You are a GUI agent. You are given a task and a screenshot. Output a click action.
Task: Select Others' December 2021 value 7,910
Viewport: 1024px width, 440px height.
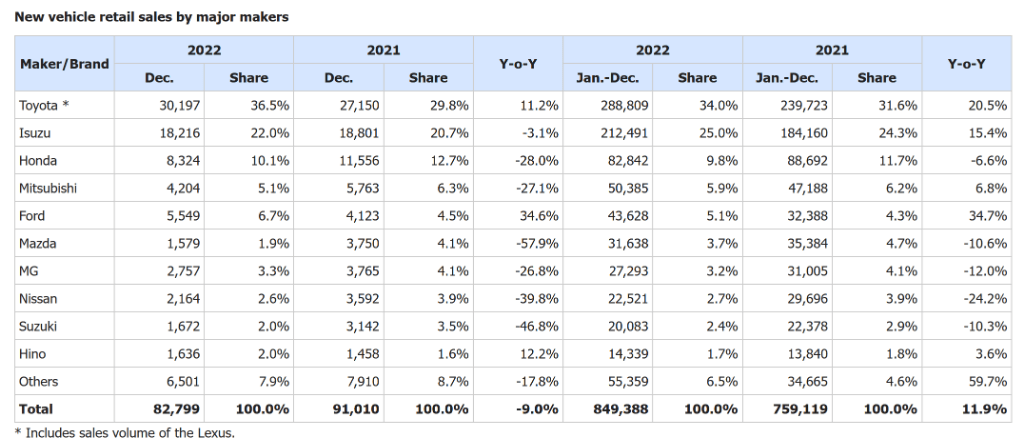point(362,381)
